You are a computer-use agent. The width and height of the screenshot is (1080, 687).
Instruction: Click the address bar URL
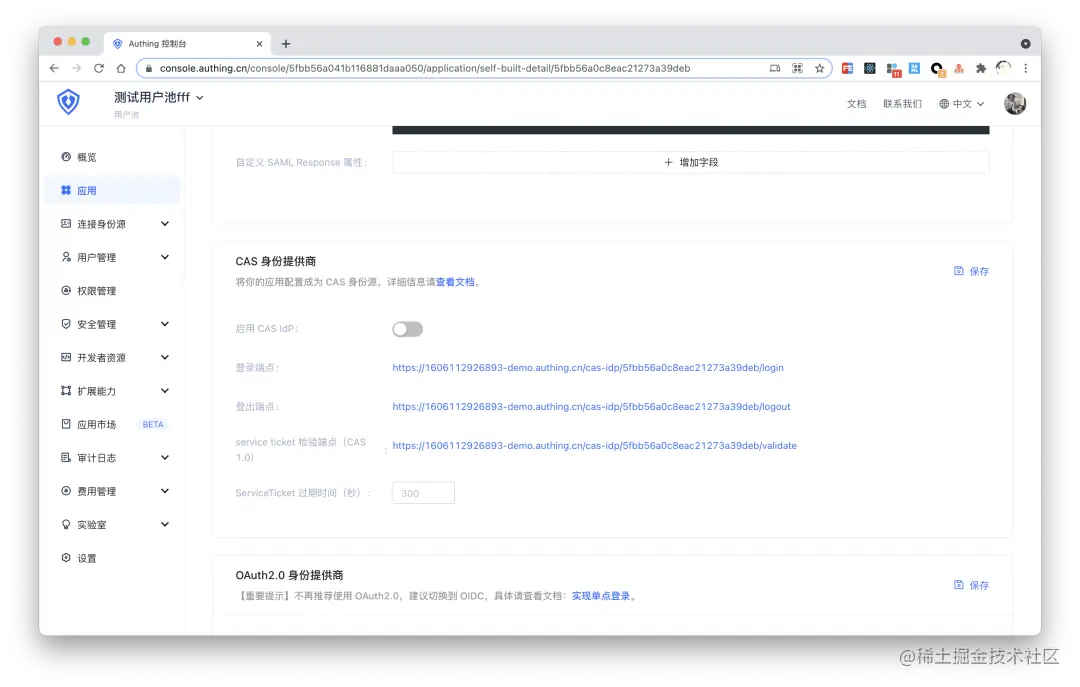point(425,68)
